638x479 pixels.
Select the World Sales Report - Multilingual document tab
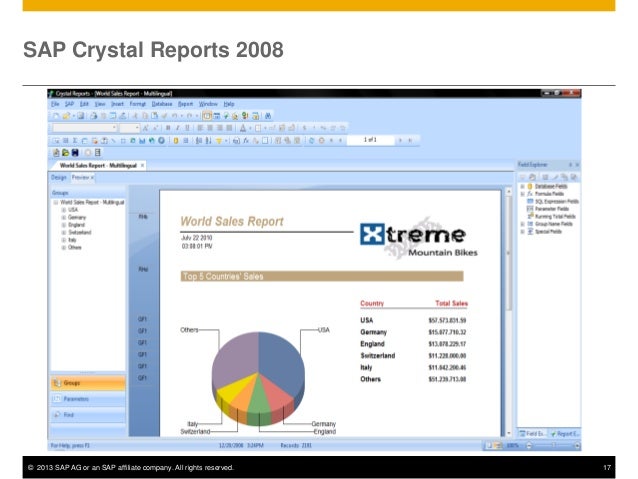pos(98,166)
